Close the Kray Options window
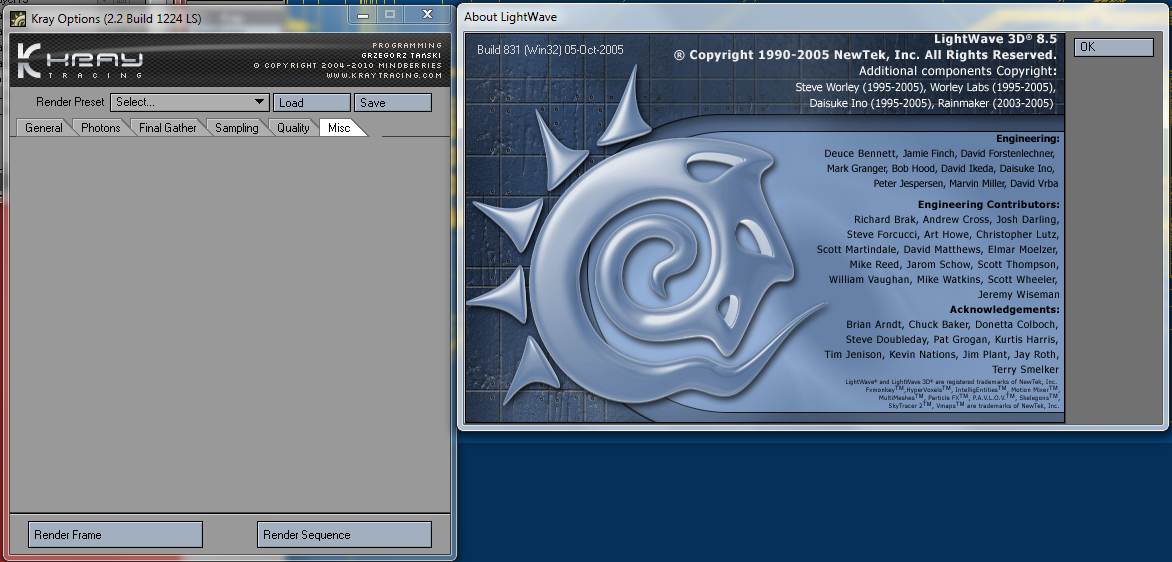The image size is (1172, 562). (x=428, y=13)
